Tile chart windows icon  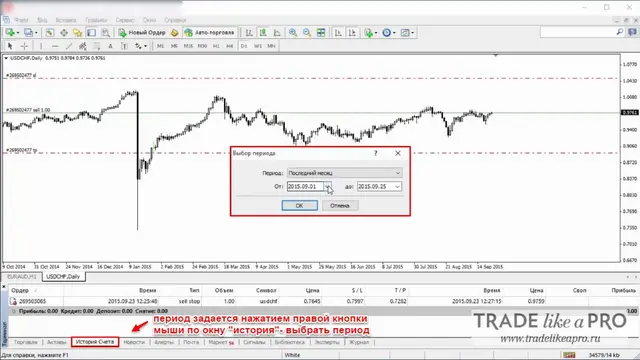(x=321, y=33)
